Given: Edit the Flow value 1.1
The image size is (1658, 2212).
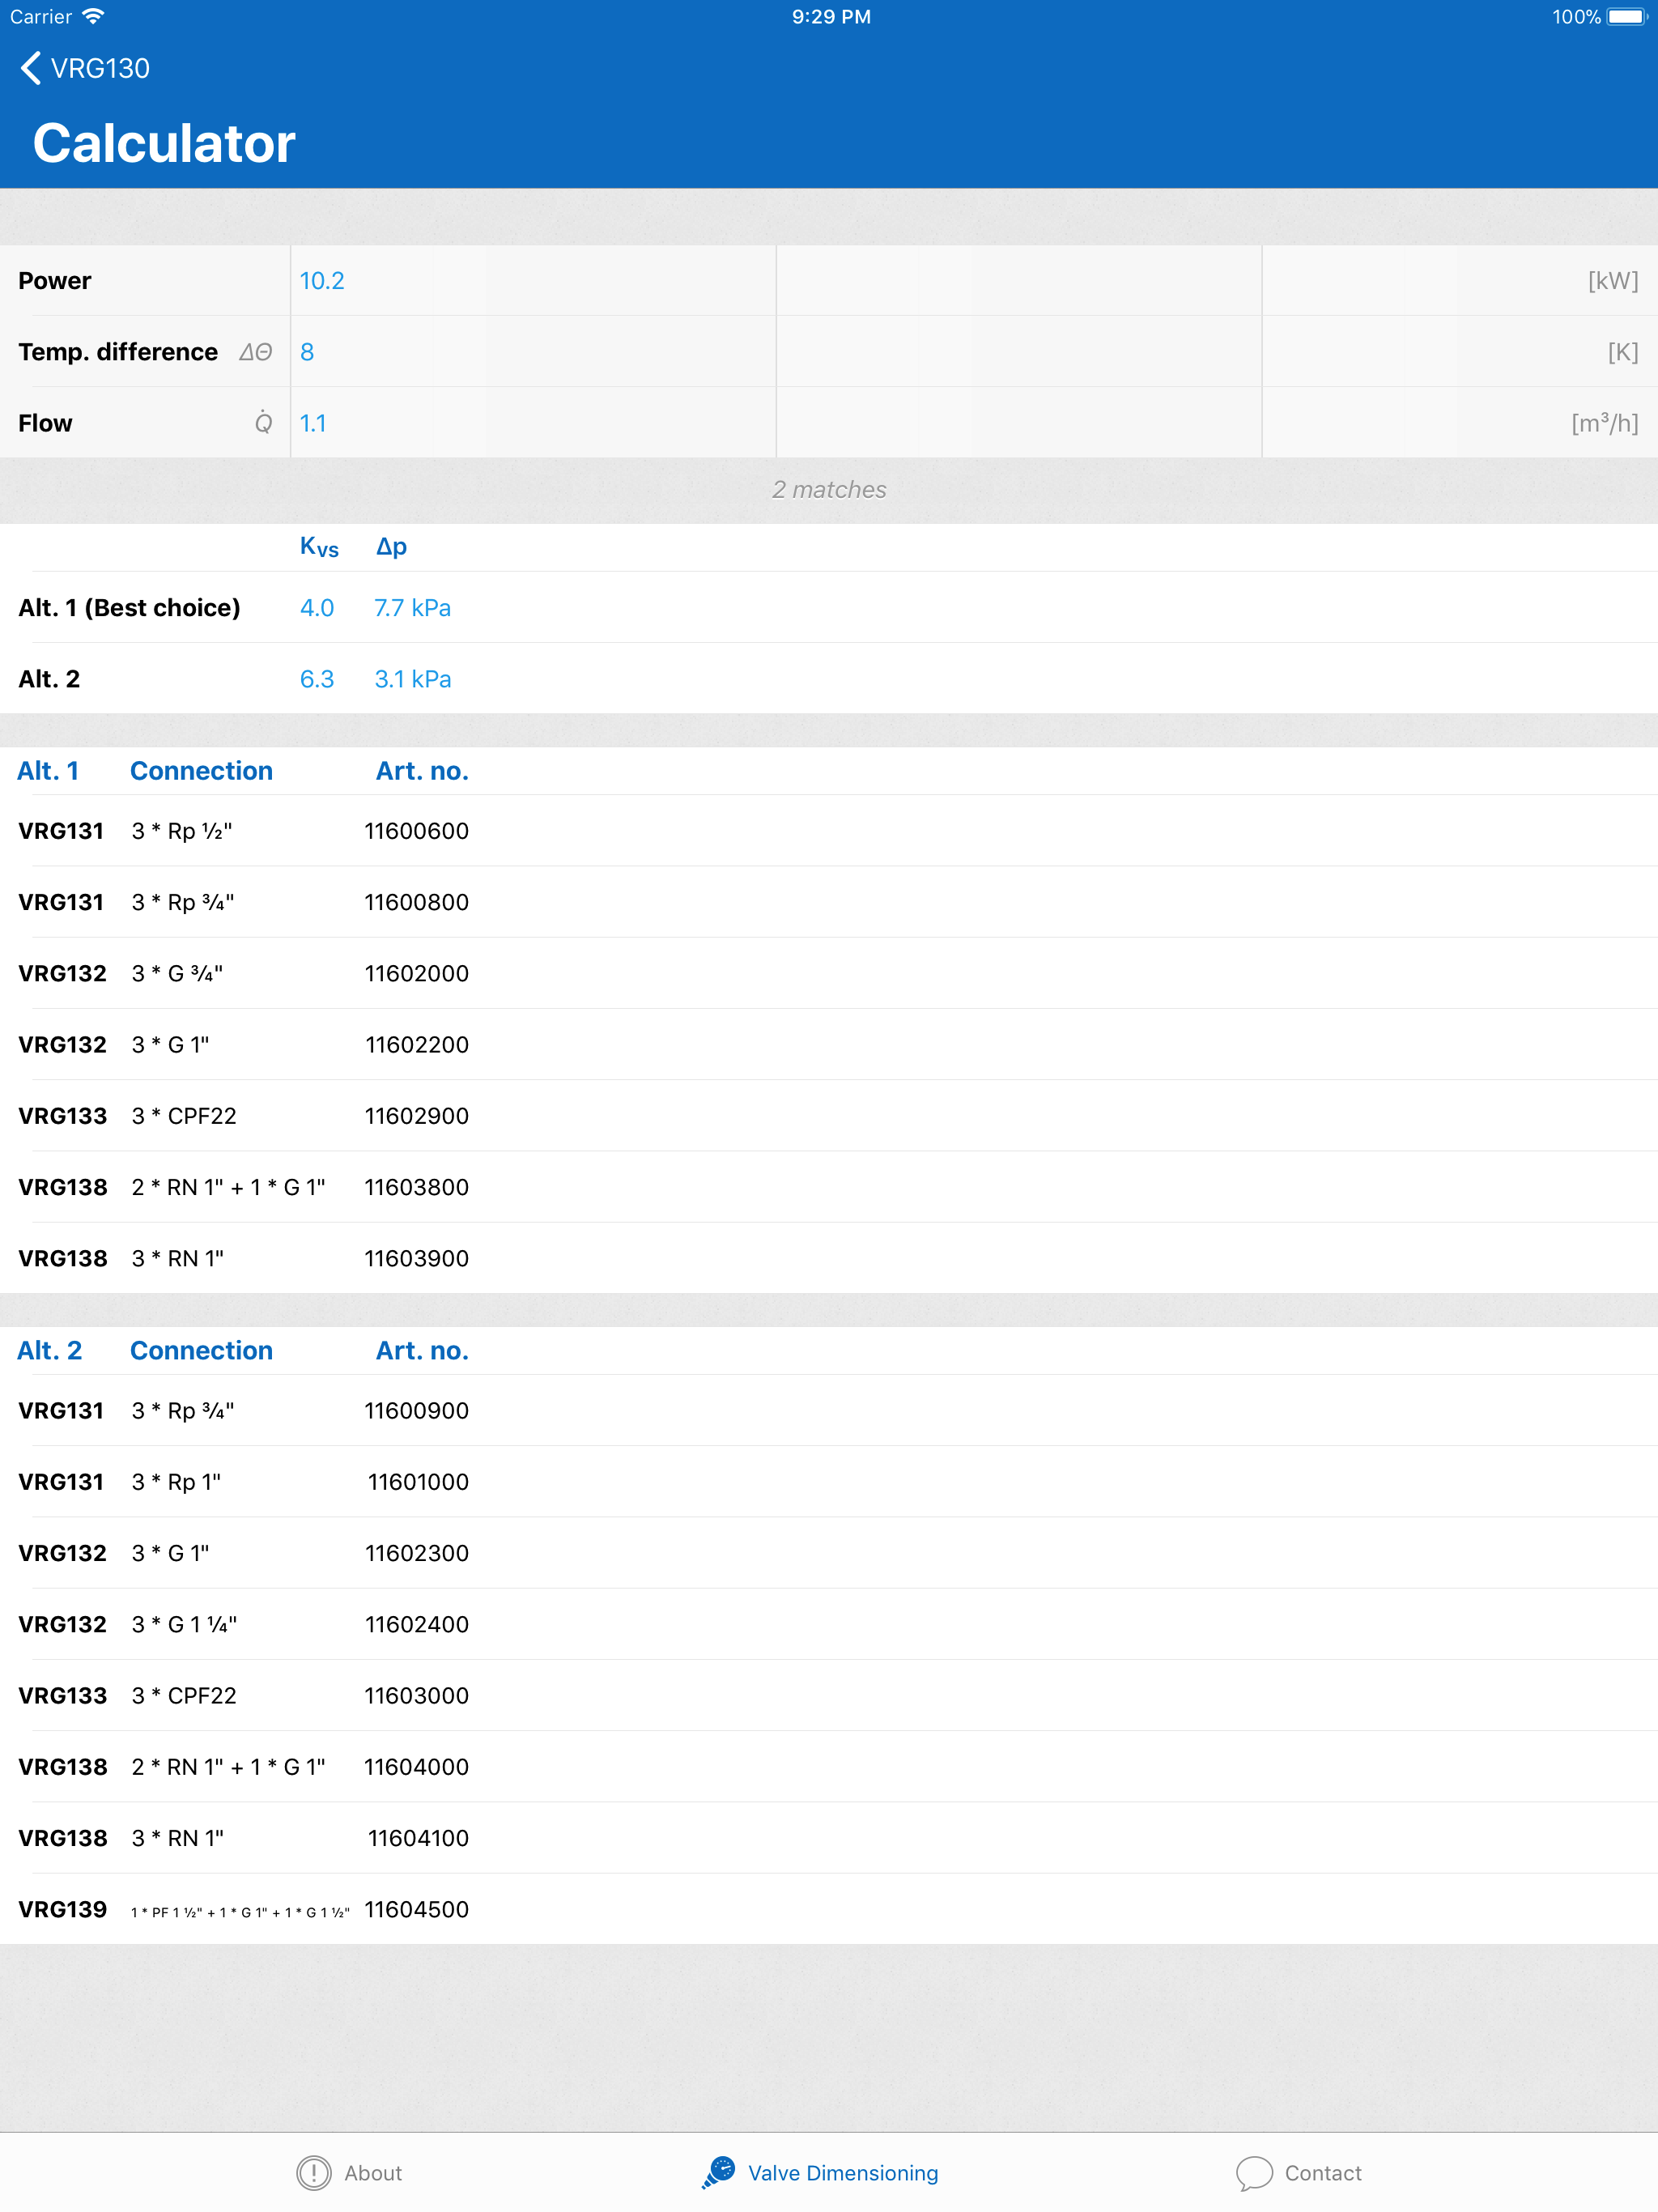Looking at the screenshot, I should 313,423.
